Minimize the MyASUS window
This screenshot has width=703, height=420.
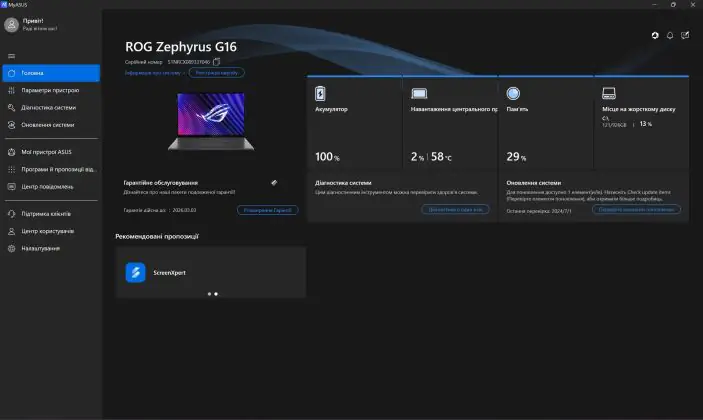point(654,4)
